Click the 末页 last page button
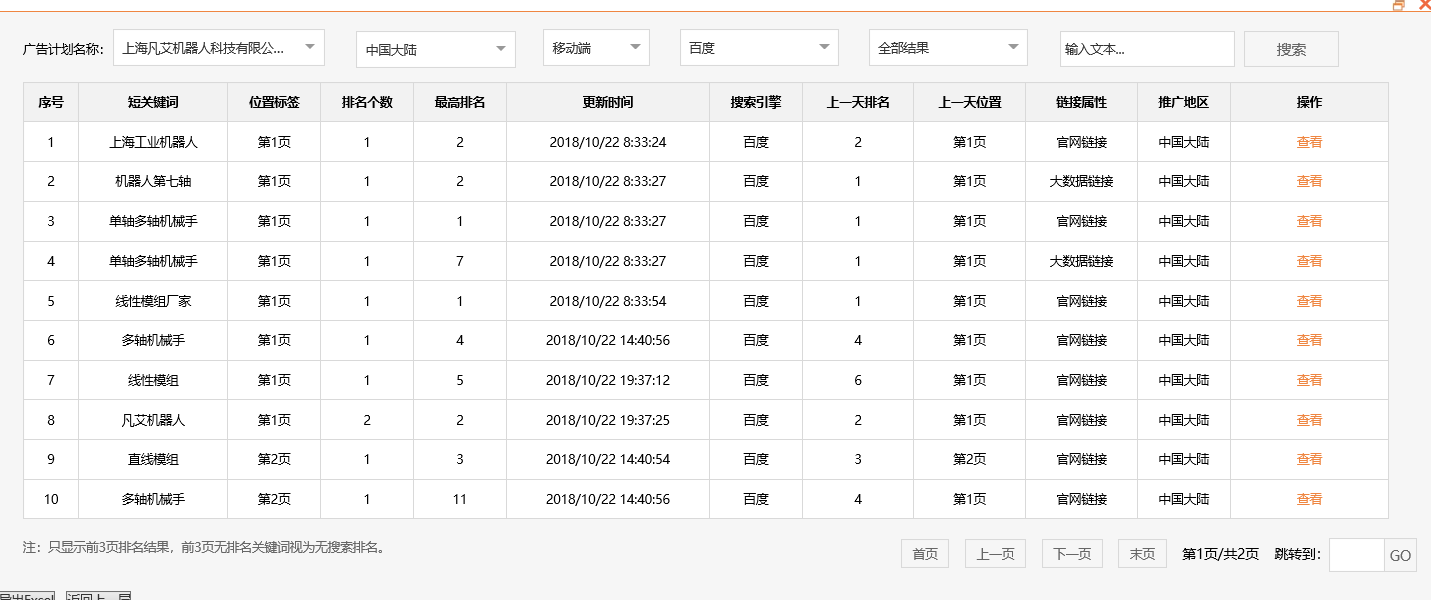 (1141, 553)
